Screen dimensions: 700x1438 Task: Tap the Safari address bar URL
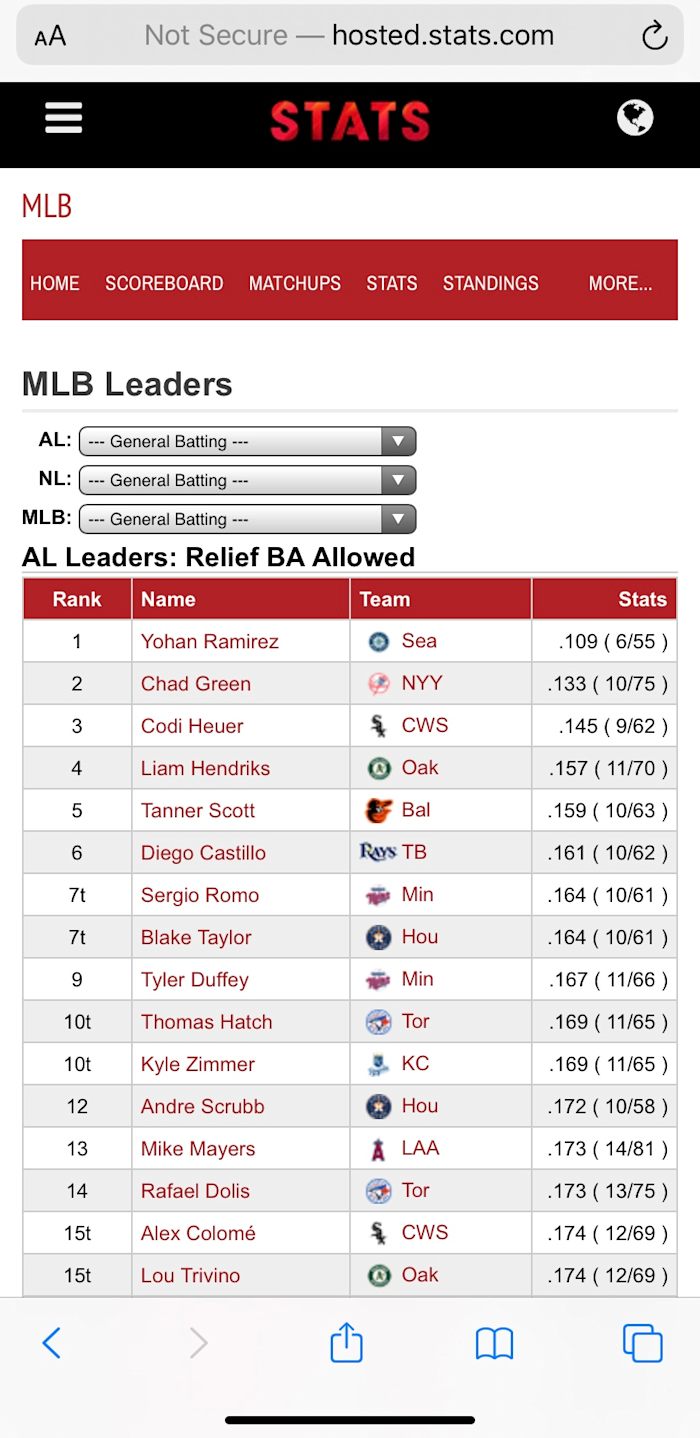[349, 36]
